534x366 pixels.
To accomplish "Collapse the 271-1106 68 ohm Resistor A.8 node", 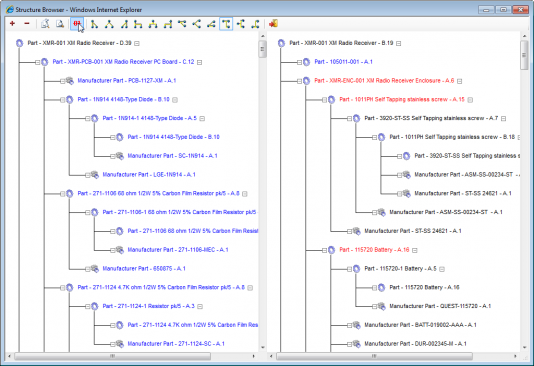I will 63,194.
